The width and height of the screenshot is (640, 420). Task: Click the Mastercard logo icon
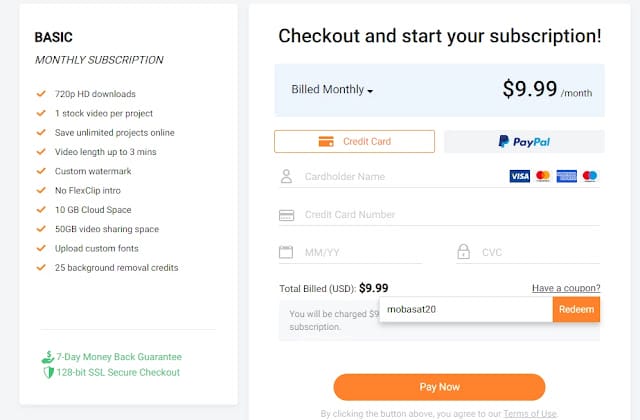pyautogui.click(x=543, y=176)
